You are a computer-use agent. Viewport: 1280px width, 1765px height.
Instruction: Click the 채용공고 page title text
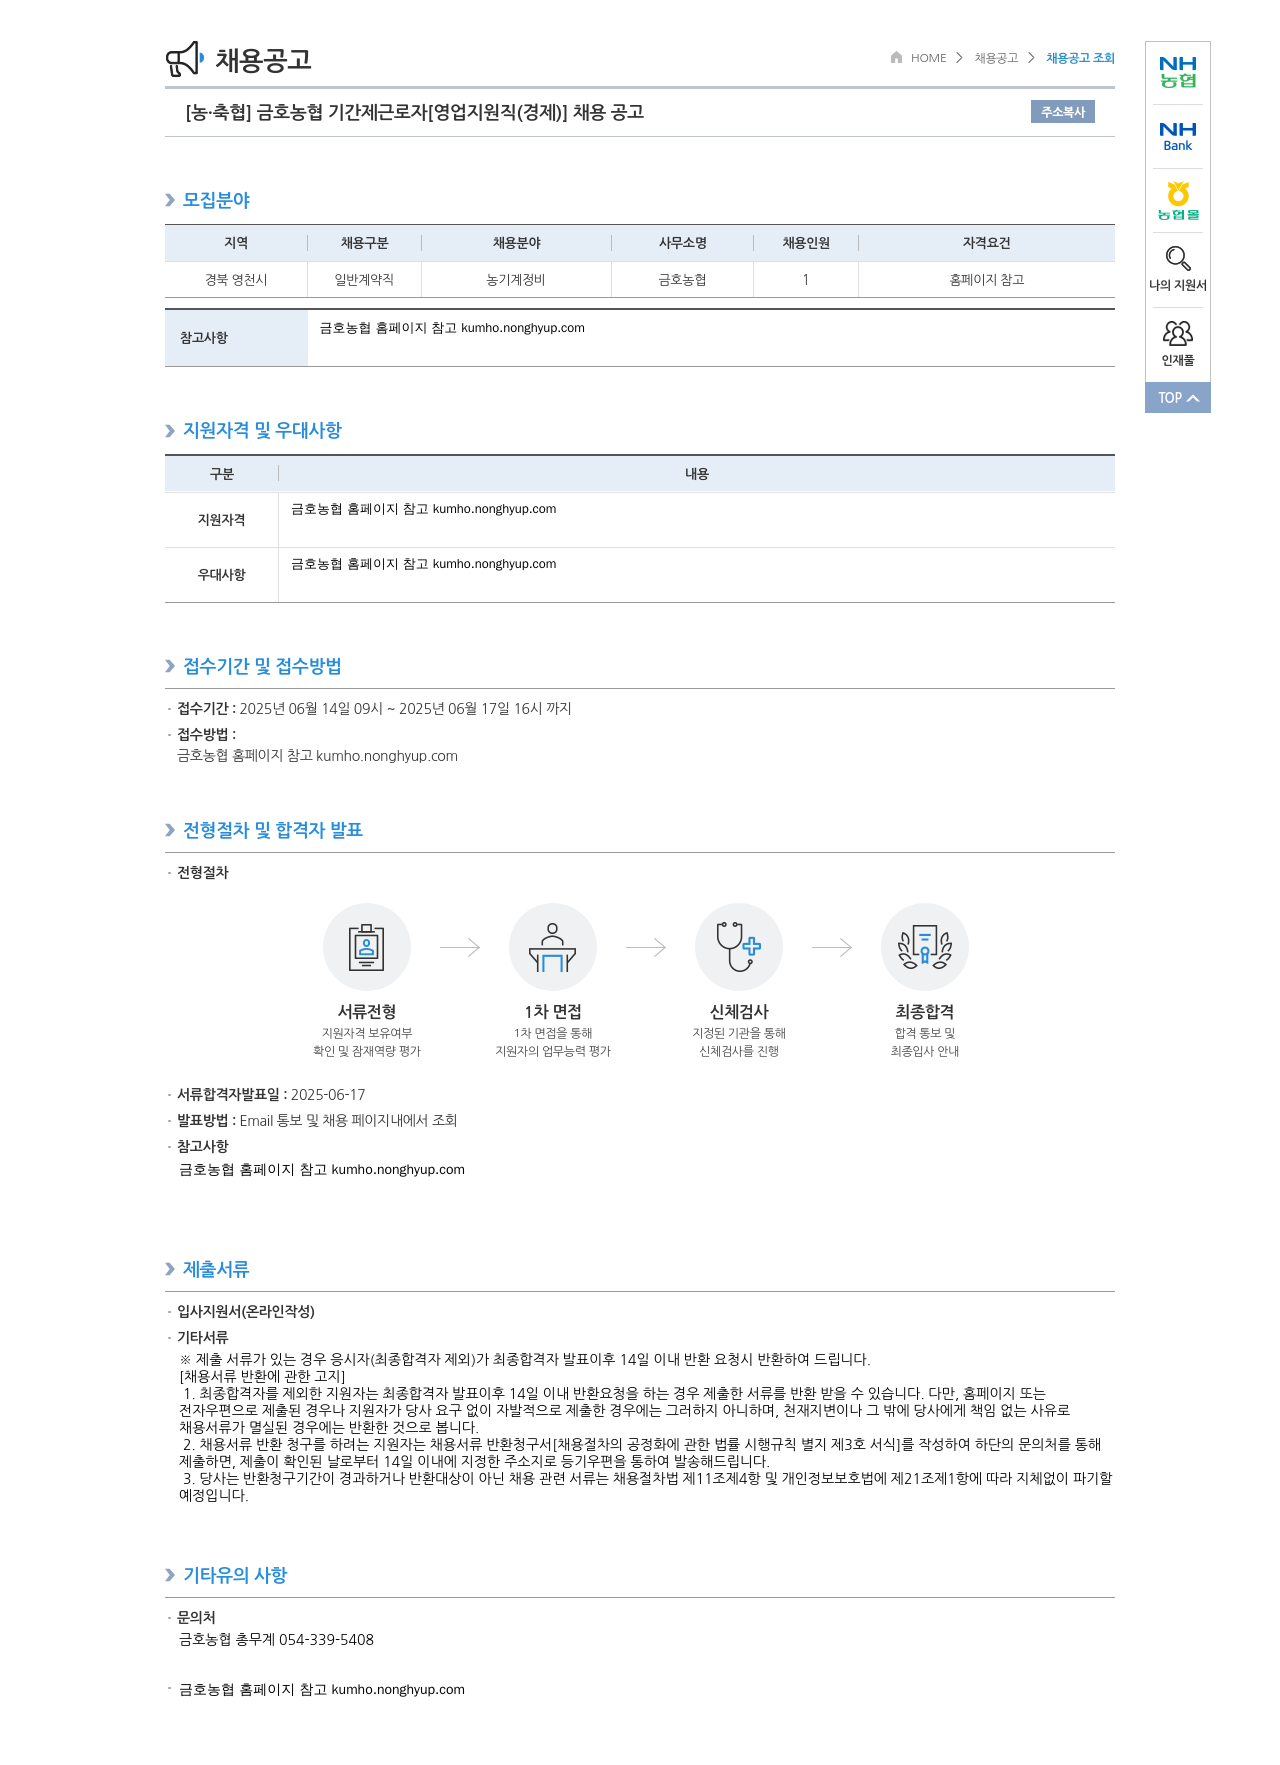(263, 60)
